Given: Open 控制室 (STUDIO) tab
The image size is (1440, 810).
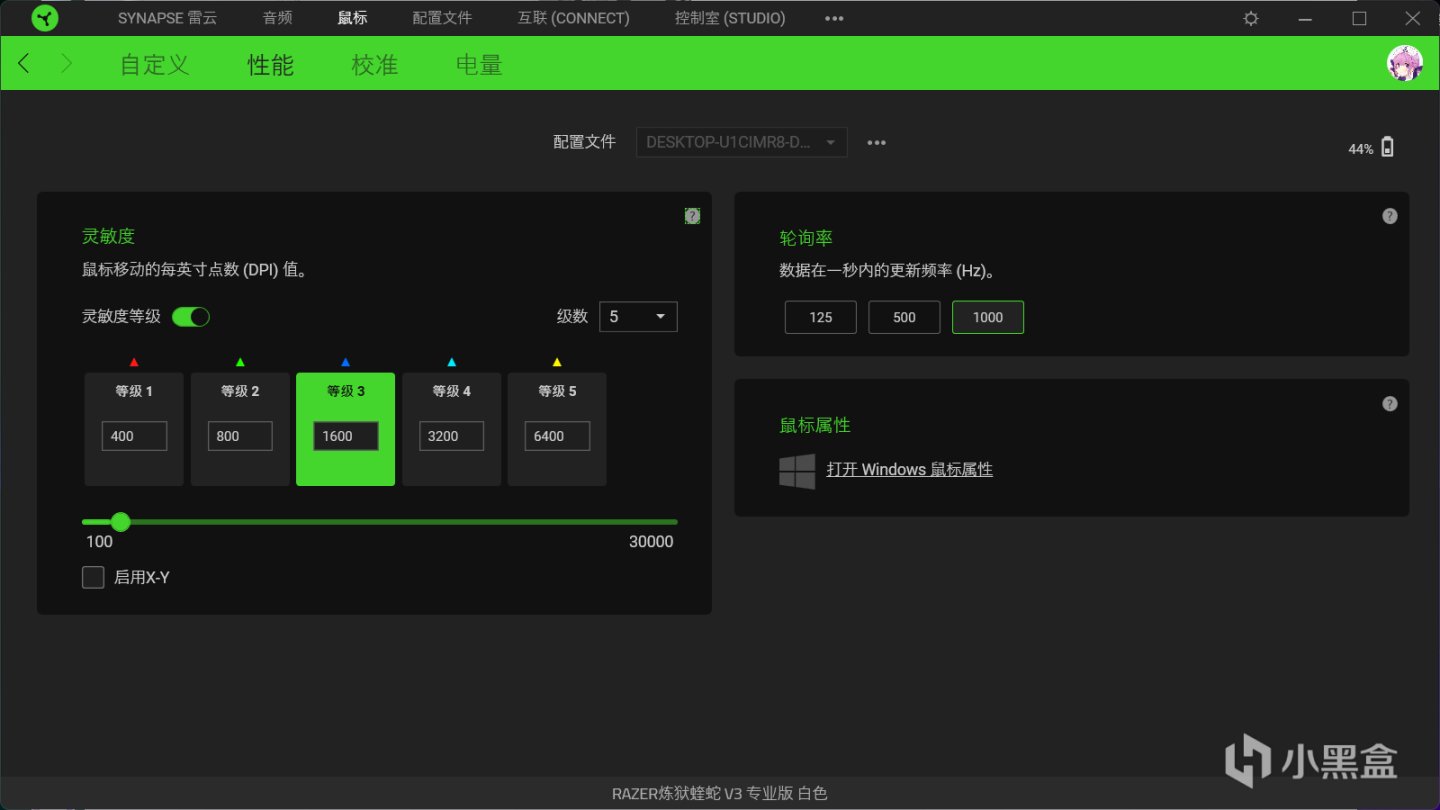Looking at the screenshot, I should coord(730,18).
